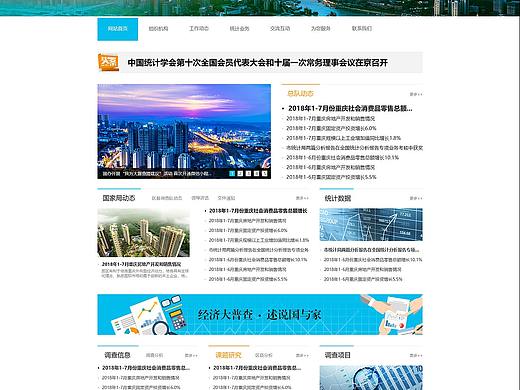Go to slide 3 in carousel pagination

248,173
